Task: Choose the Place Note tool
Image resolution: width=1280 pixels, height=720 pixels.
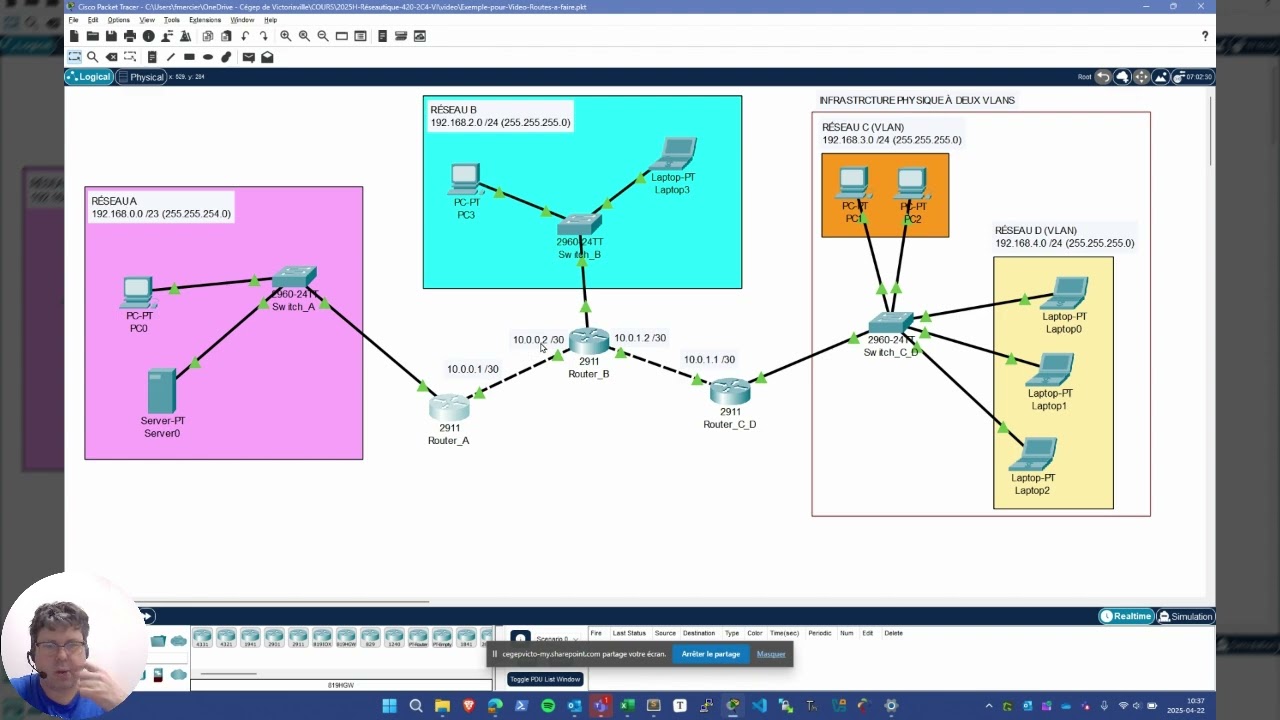Action: click(152, 57)
